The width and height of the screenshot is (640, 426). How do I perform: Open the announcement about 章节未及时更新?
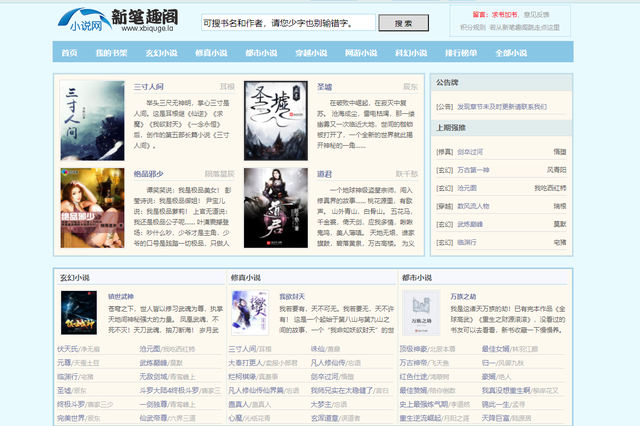502,106
